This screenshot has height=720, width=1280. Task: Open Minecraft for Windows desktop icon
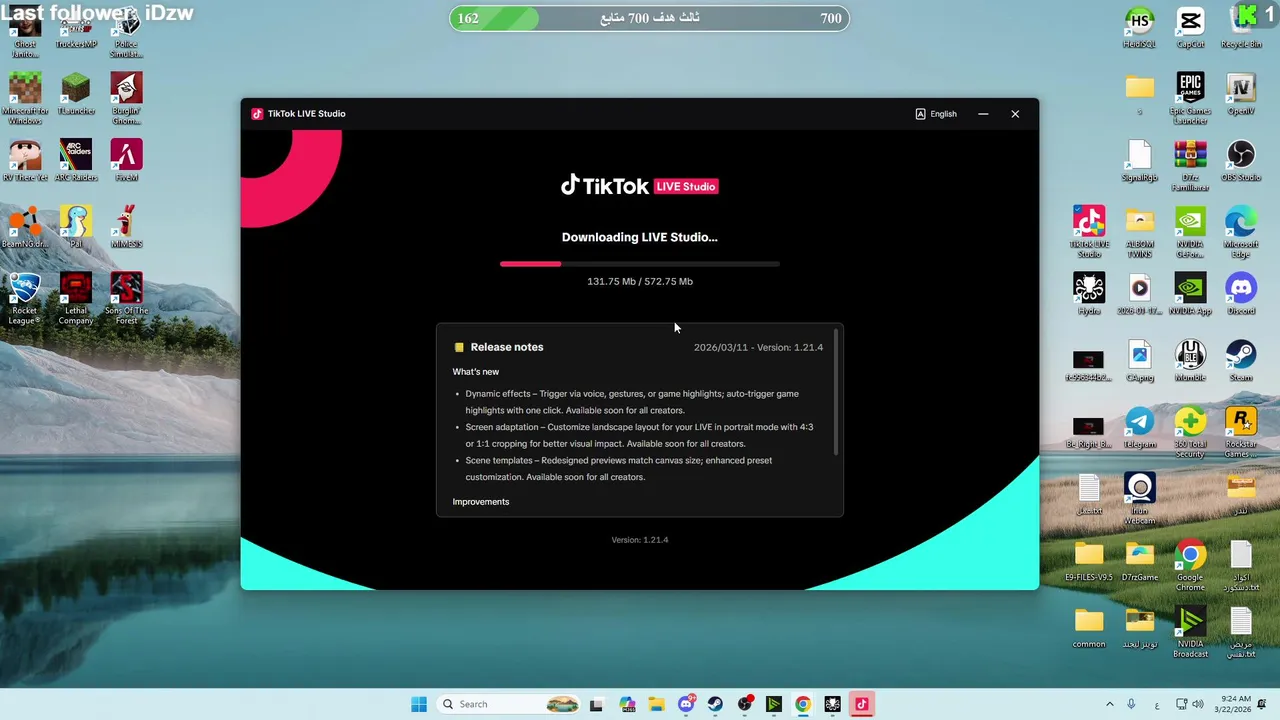(25, 99)
